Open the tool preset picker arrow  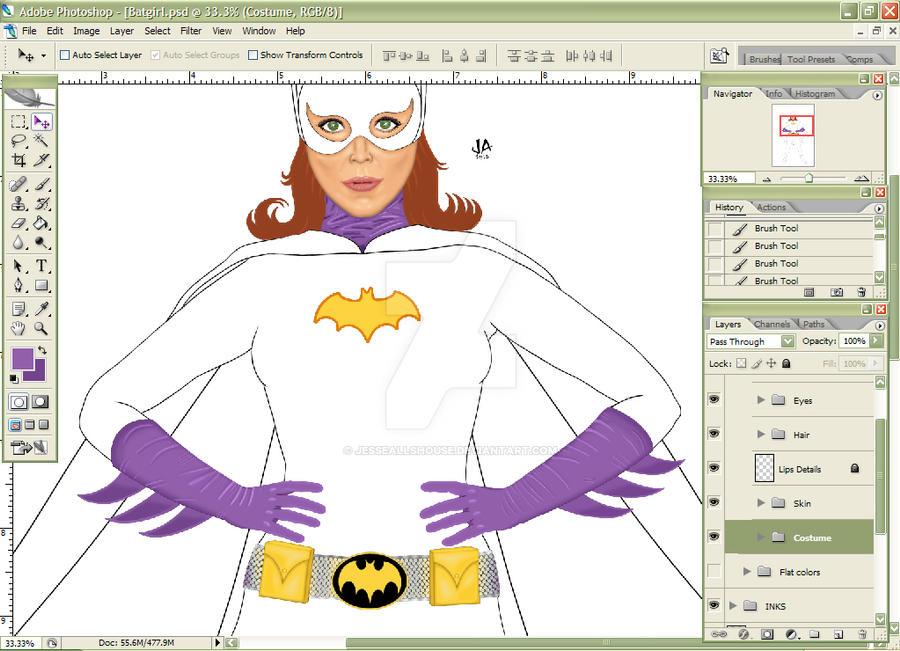[x=44, y=56]
